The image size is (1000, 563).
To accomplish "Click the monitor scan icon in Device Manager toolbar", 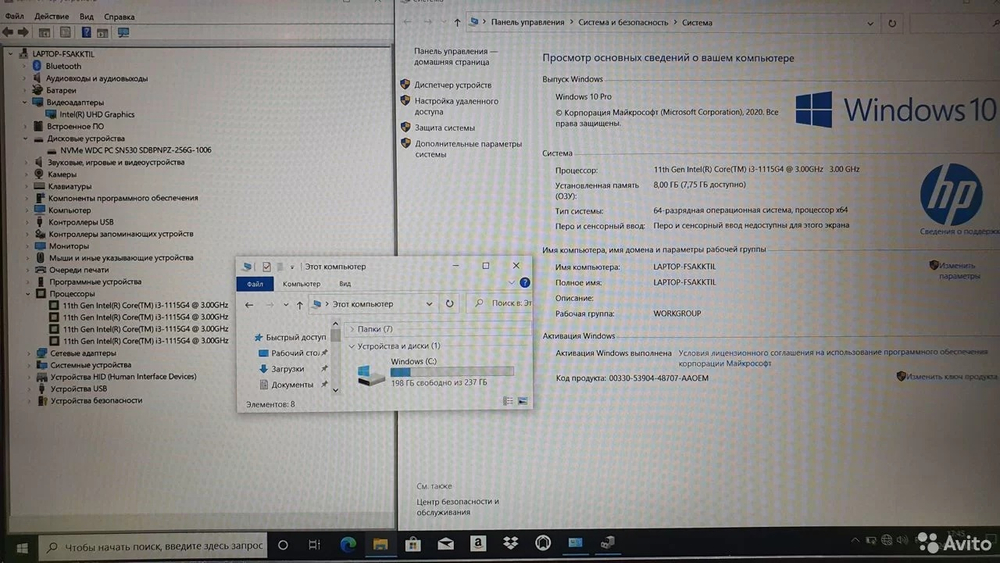I will [x=123, y=32].
